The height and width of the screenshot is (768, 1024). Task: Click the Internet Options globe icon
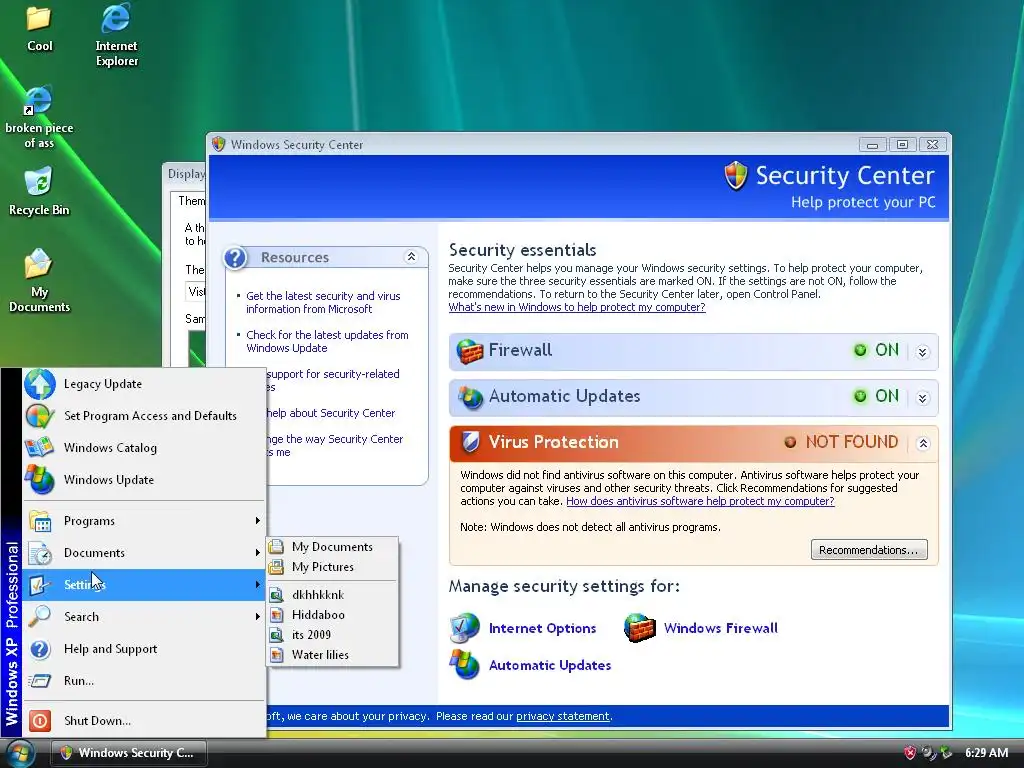(x=465, y=628)
